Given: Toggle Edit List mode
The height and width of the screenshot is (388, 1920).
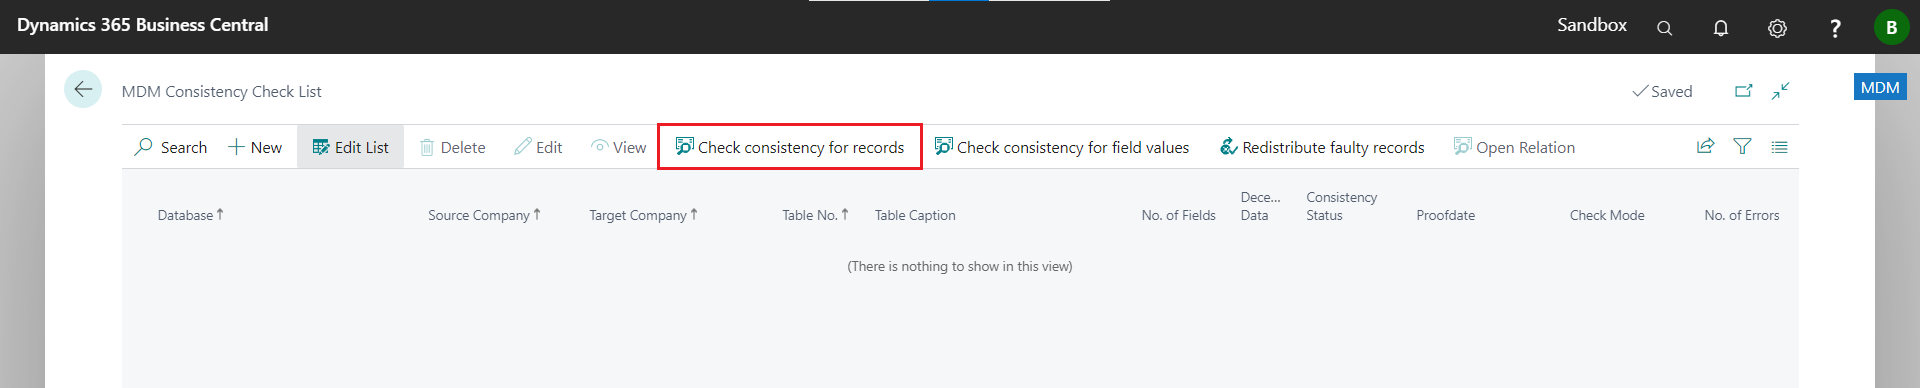Looking at the screenshot, I should pos(350,147).
